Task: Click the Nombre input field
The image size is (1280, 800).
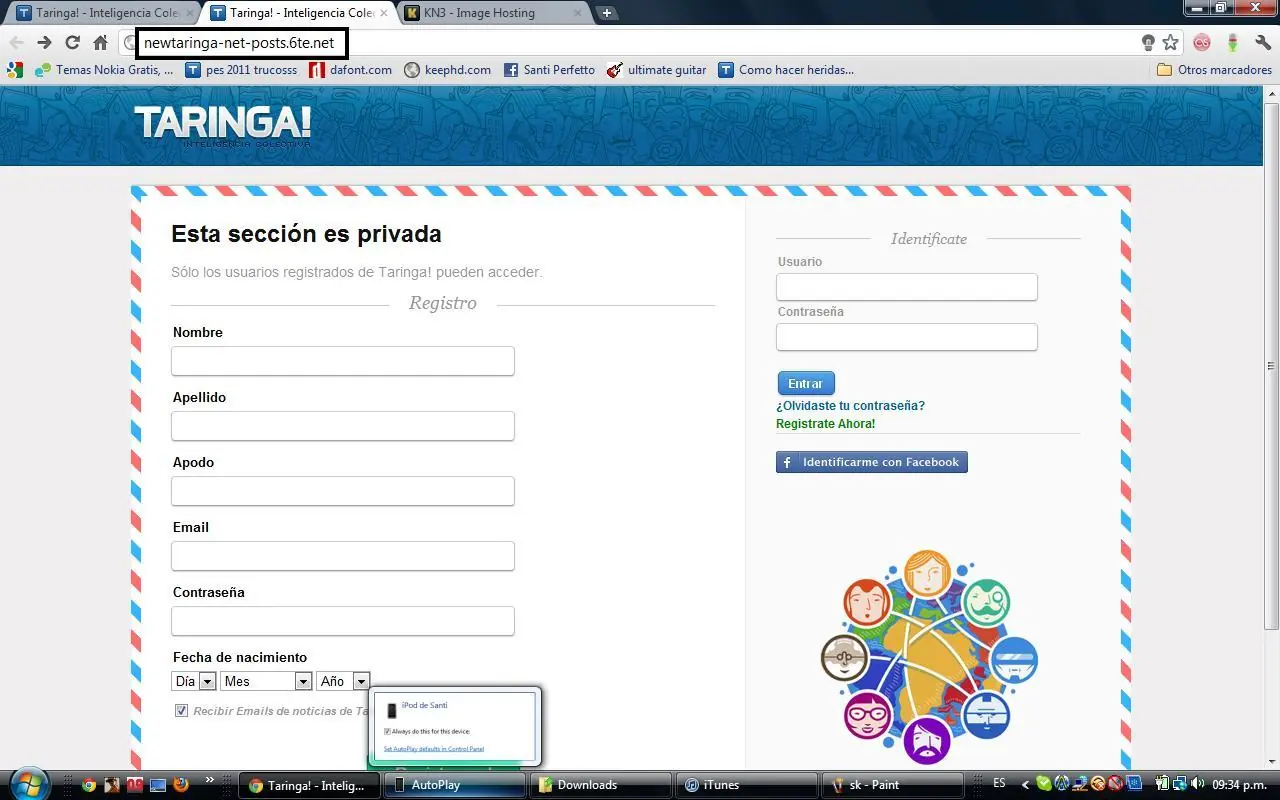Action: tap(343, 361)
